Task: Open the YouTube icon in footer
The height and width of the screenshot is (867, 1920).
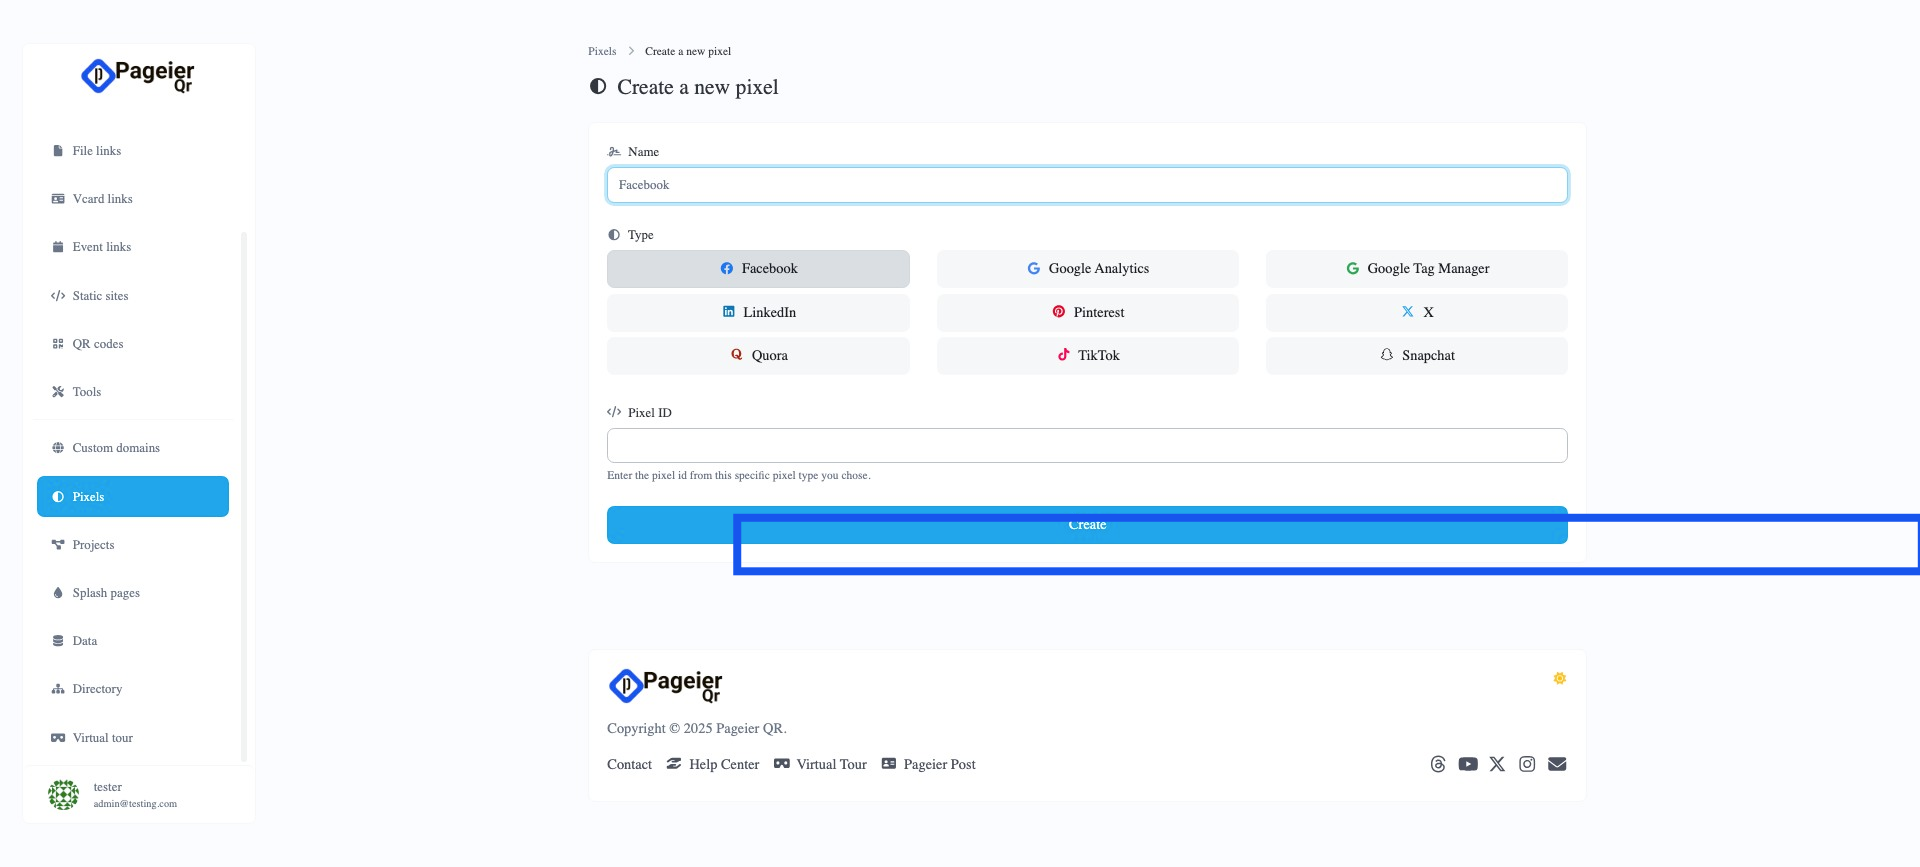Action: click(1467, 764)
